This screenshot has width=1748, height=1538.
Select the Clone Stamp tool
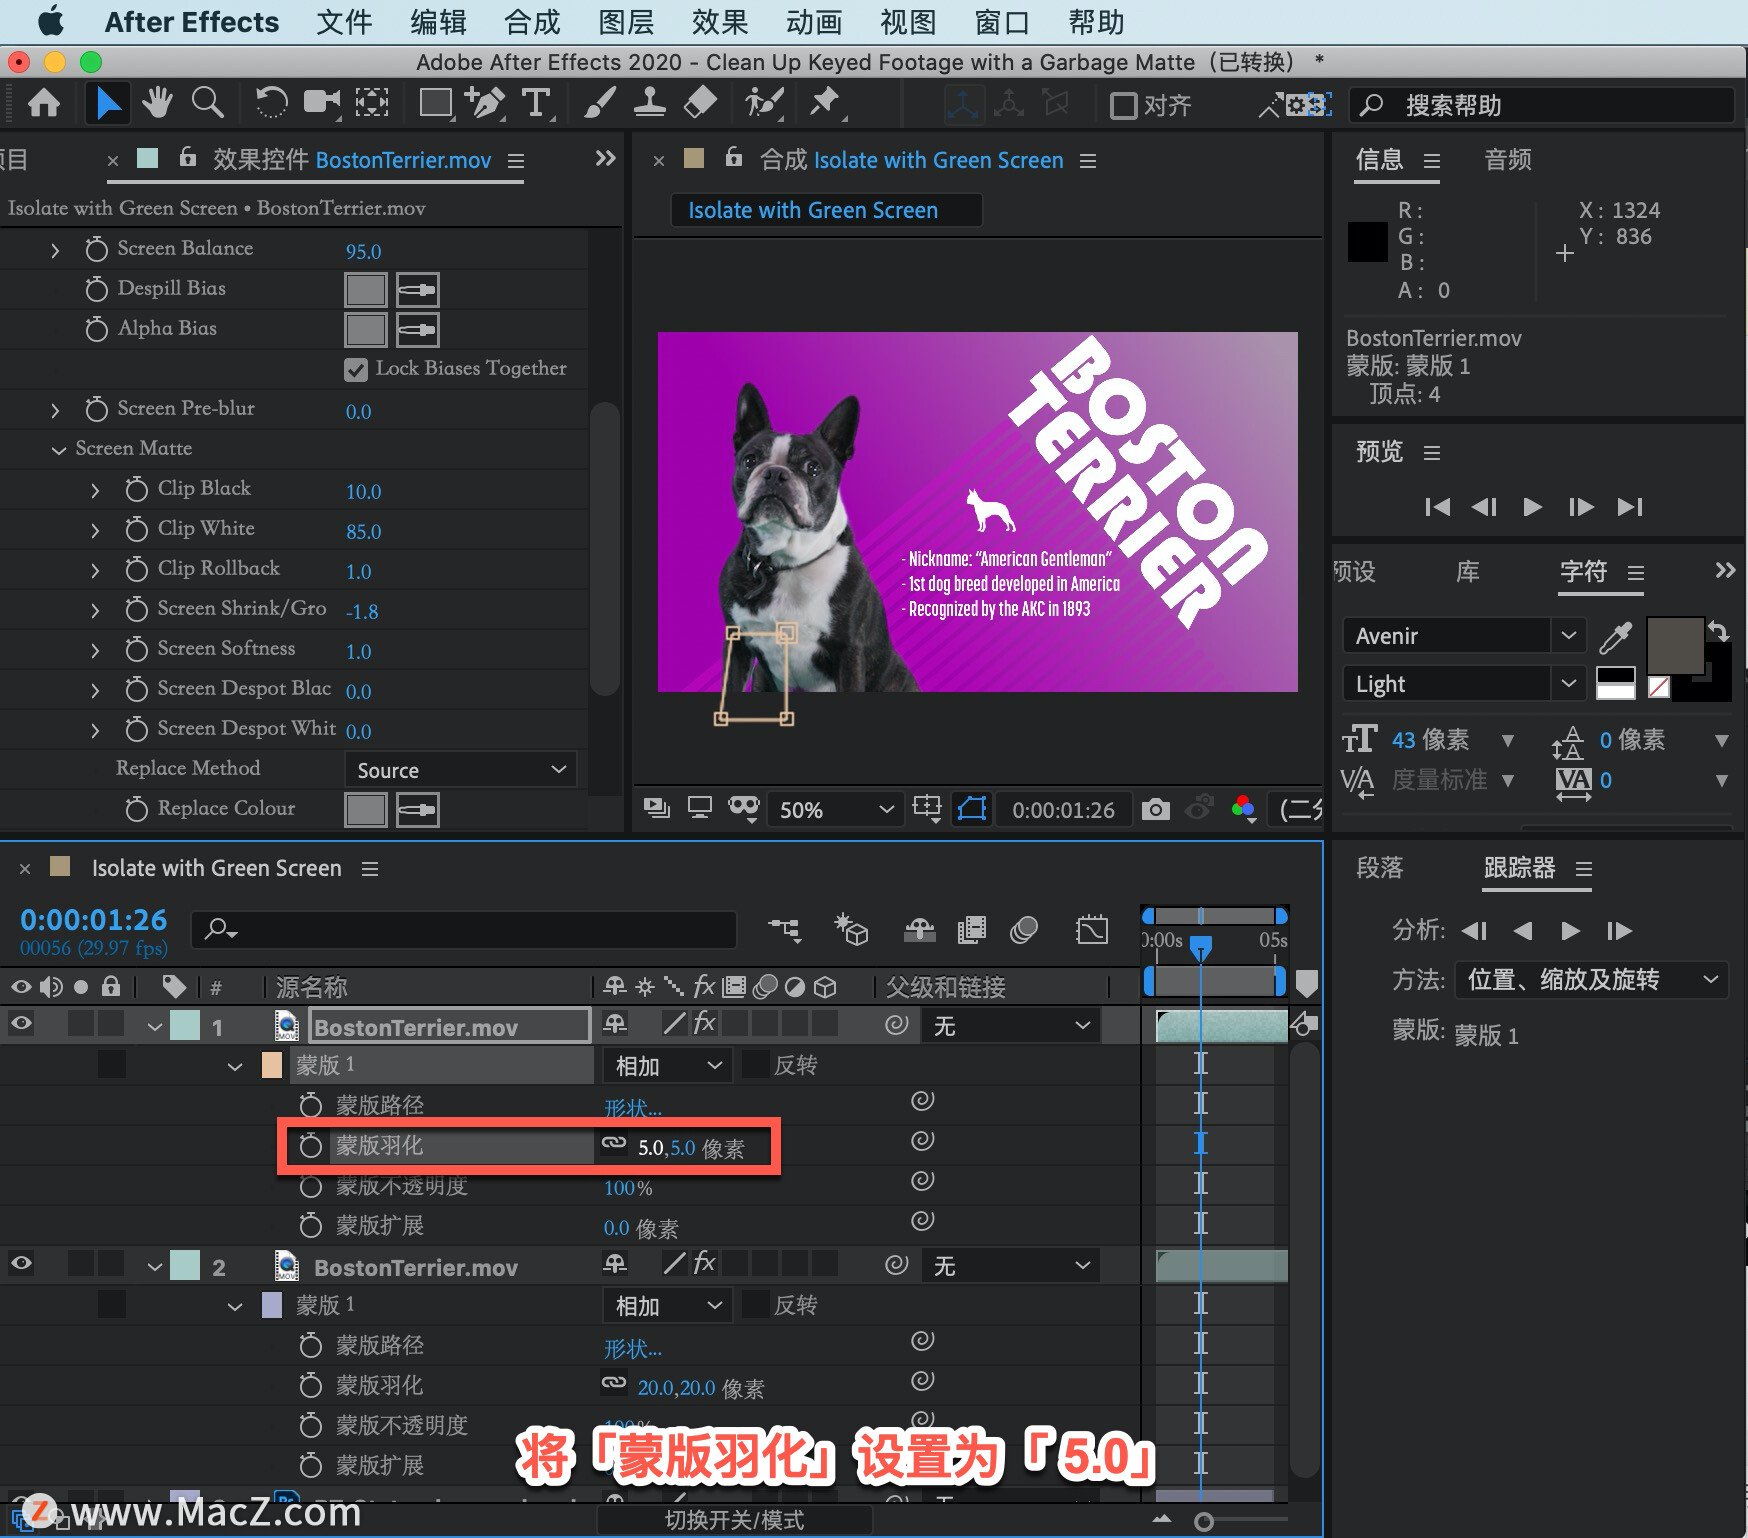point(650,103)
